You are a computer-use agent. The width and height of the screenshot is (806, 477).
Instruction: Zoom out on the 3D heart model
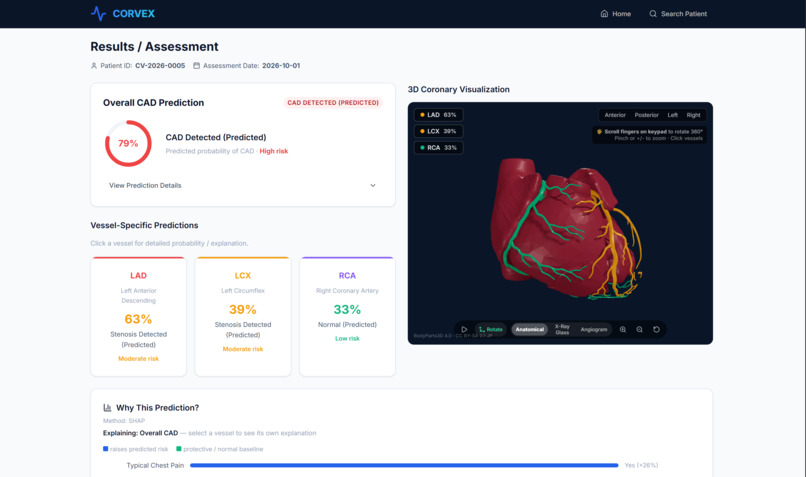(639, 329)
